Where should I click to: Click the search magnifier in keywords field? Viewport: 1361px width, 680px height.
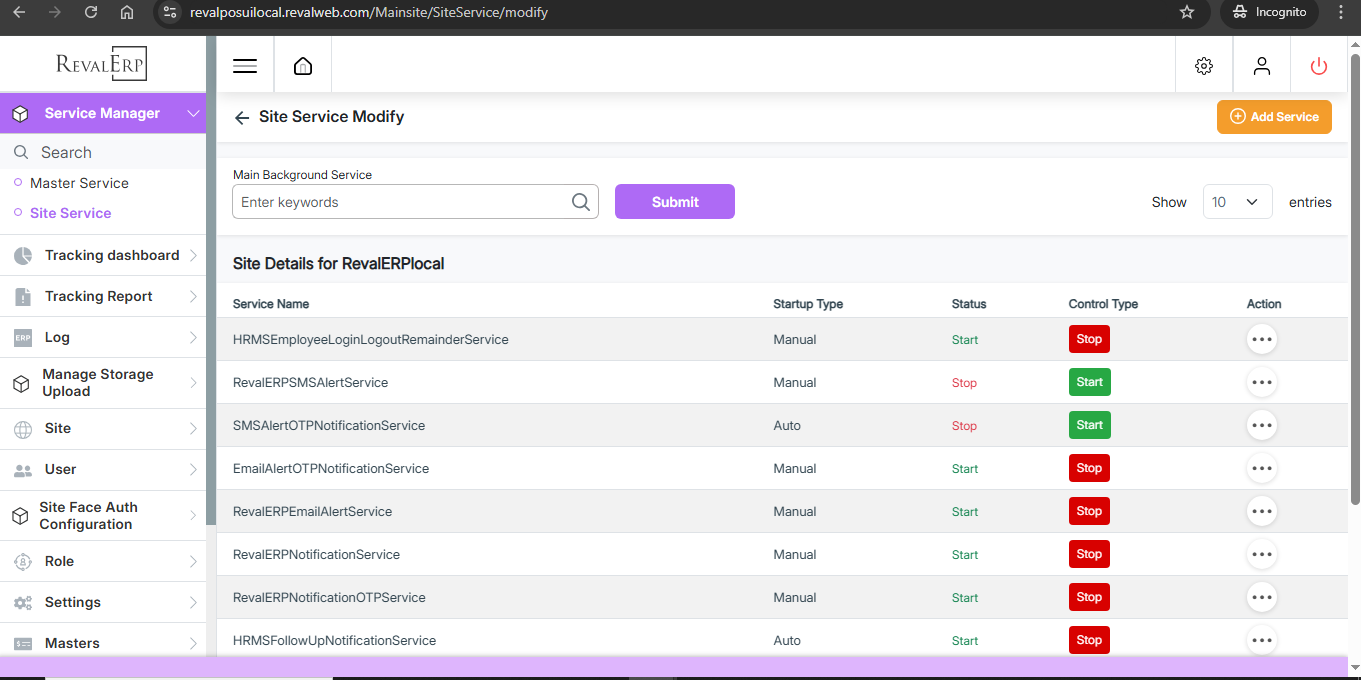coord(580,202)
